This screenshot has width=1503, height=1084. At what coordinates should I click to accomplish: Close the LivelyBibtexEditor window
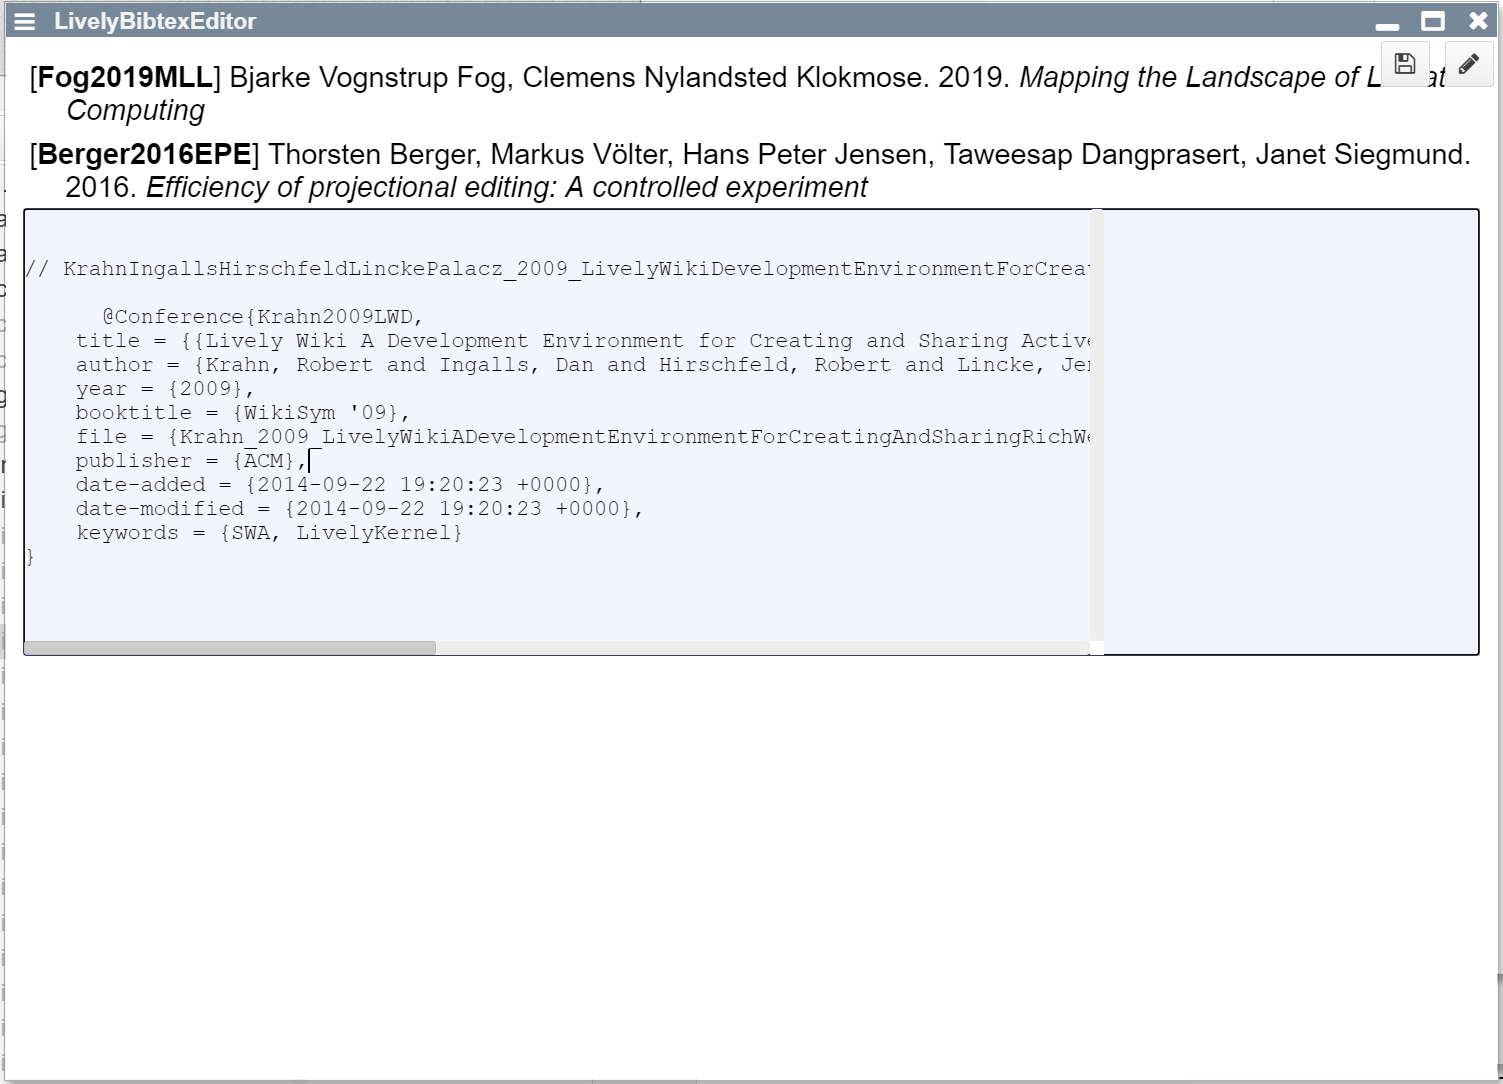point(1478,21)
